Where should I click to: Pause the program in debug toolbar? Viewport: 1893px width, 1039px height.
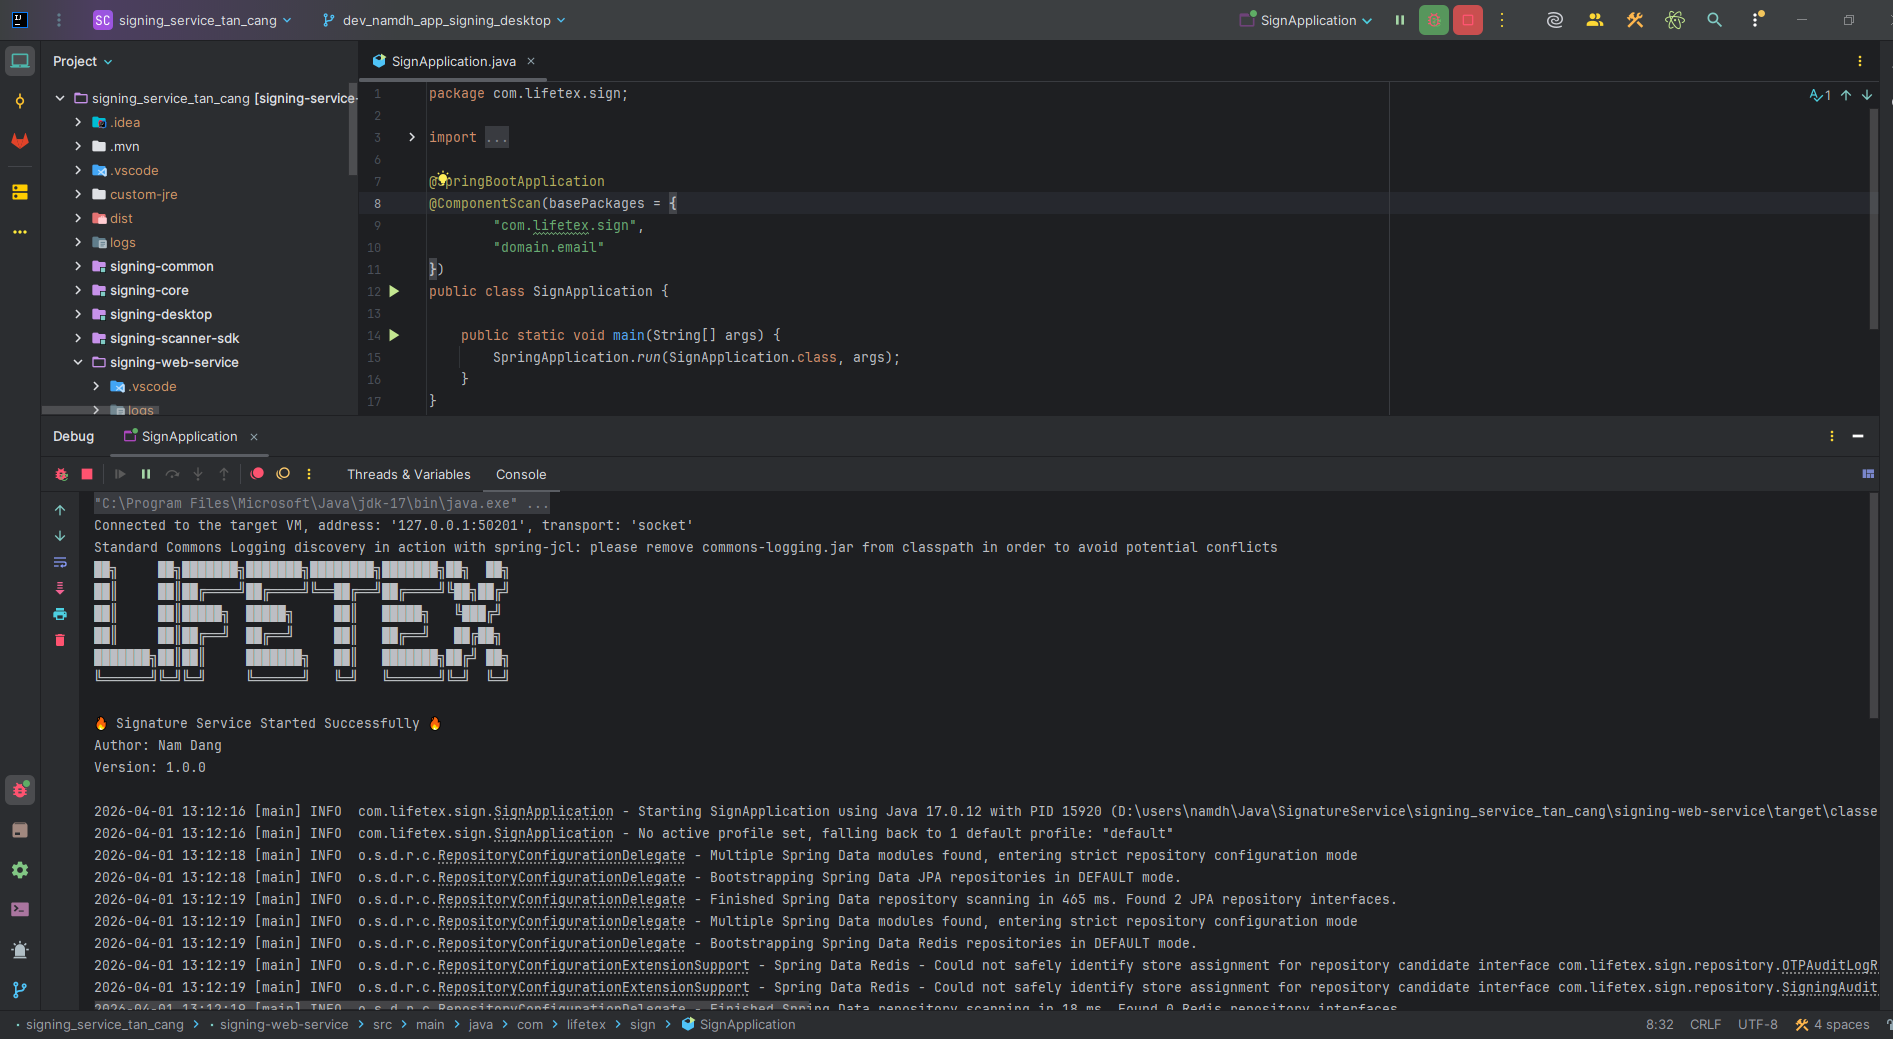click(146, 474)
